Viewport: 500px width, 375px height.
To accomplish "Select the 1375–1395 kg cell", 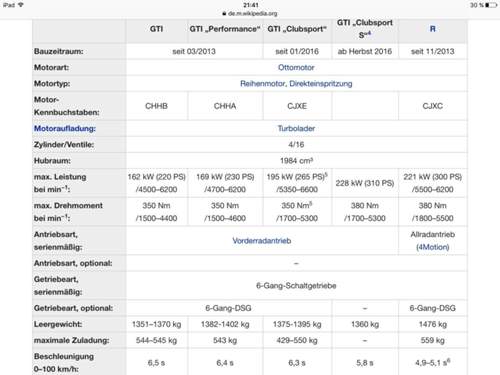I will [297, 324].
